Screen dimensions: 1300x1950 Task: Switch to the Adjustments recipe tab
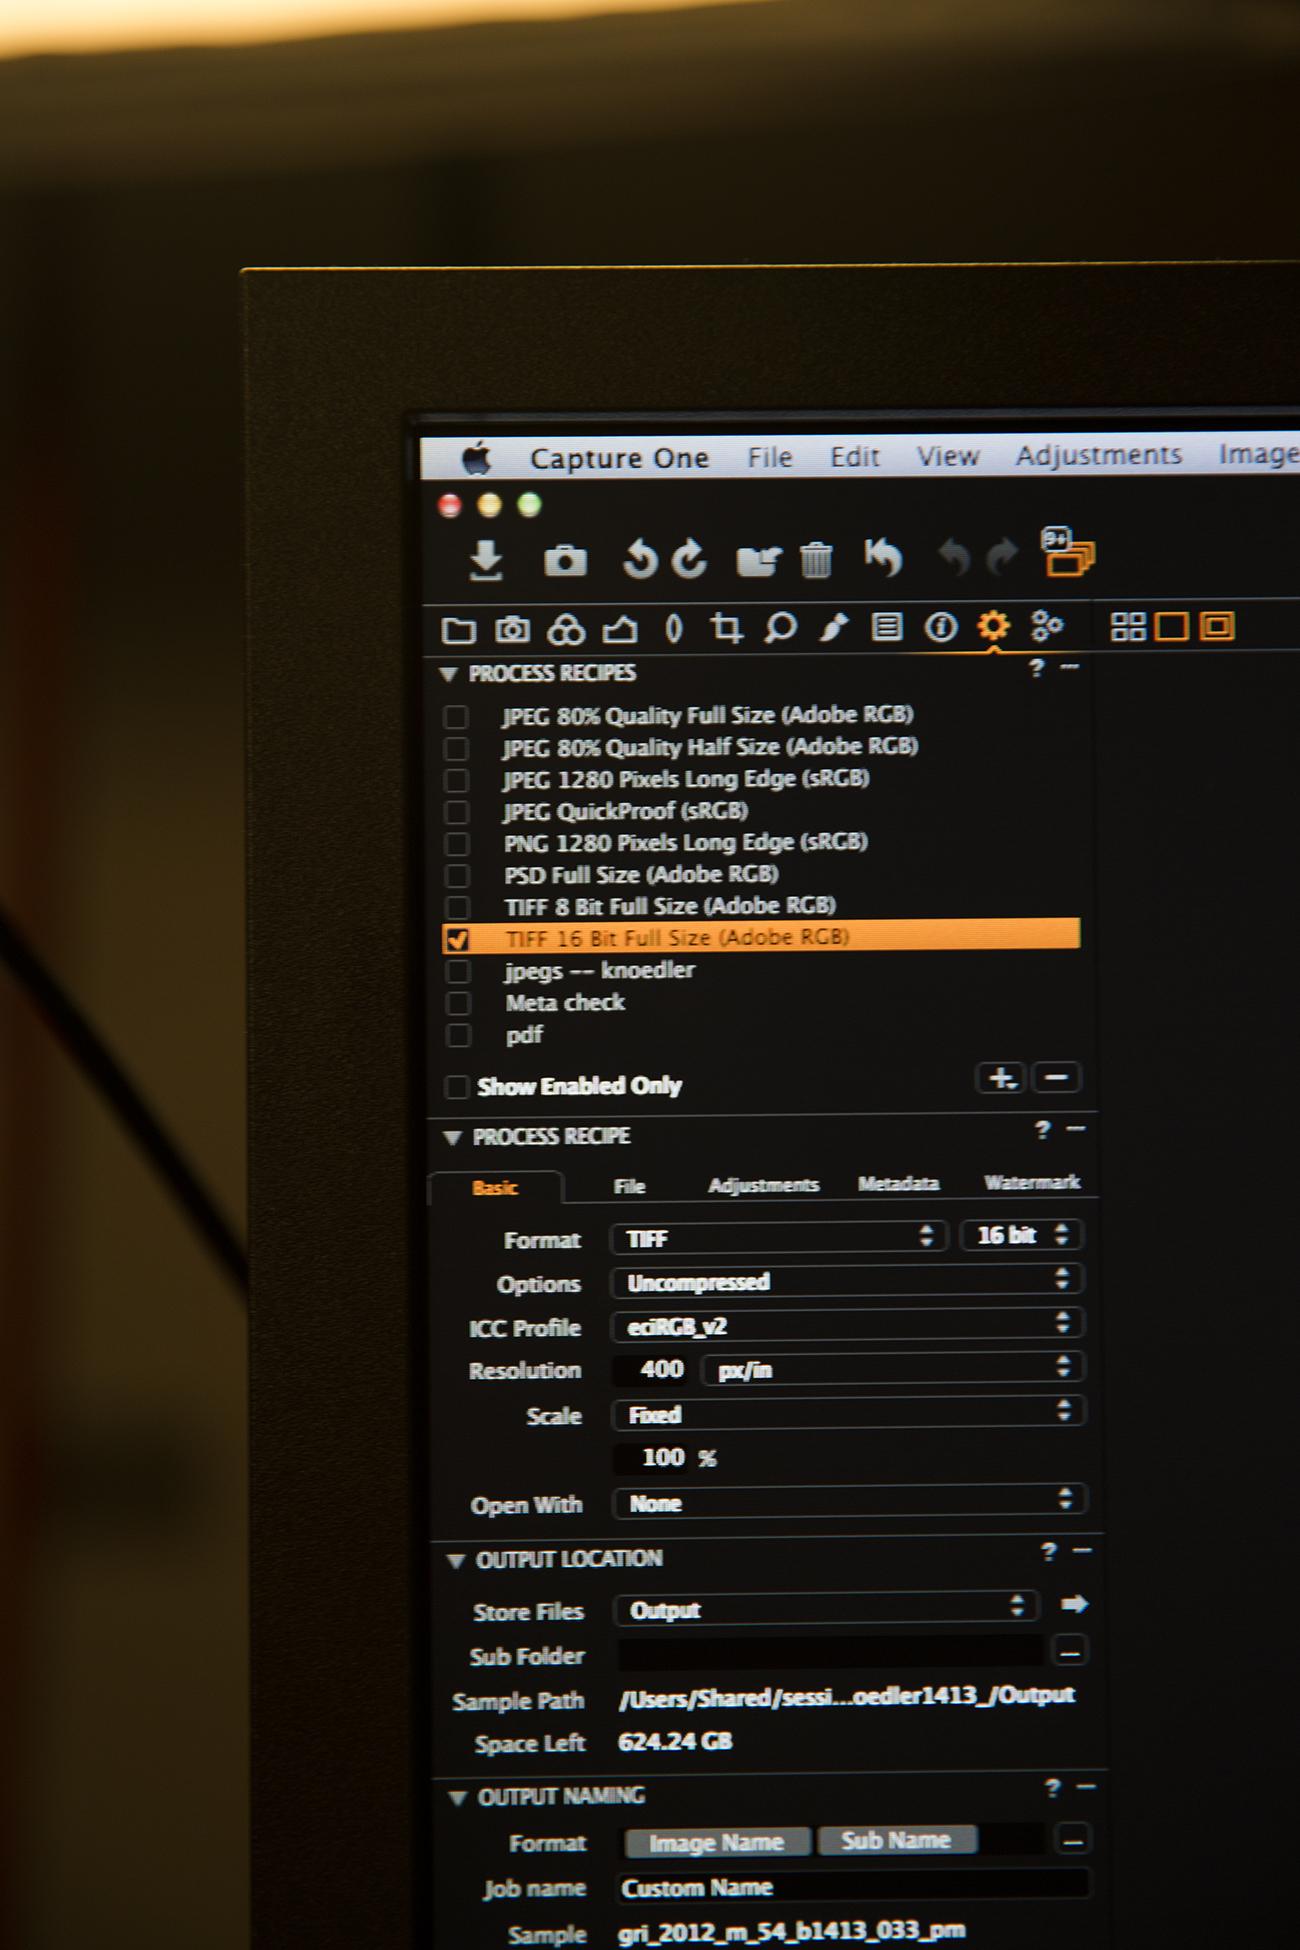tap(763, 1185)
